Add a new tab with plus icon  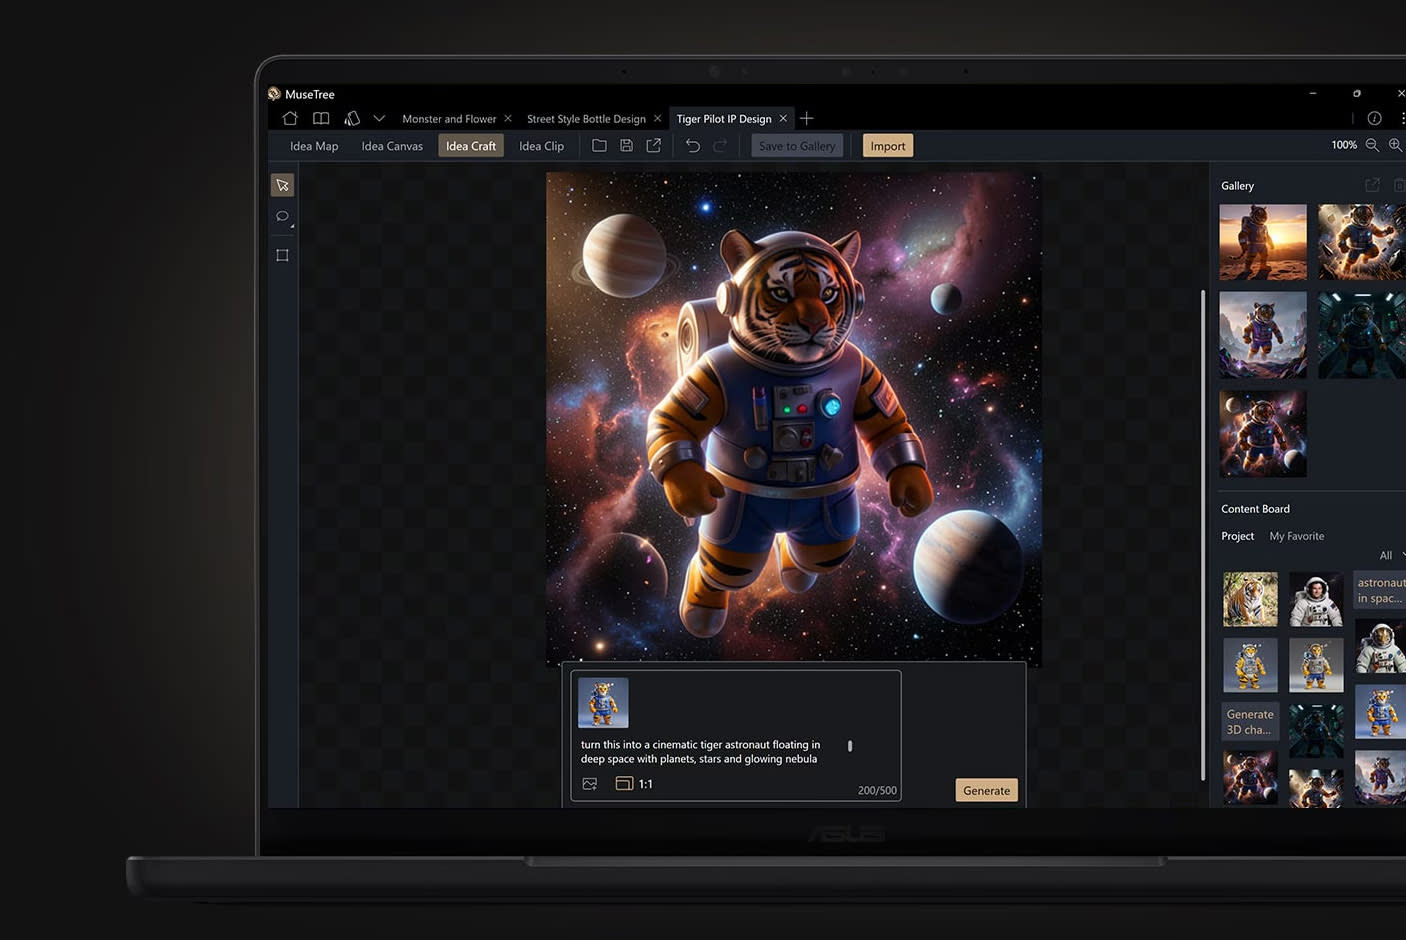pos(807,118)
